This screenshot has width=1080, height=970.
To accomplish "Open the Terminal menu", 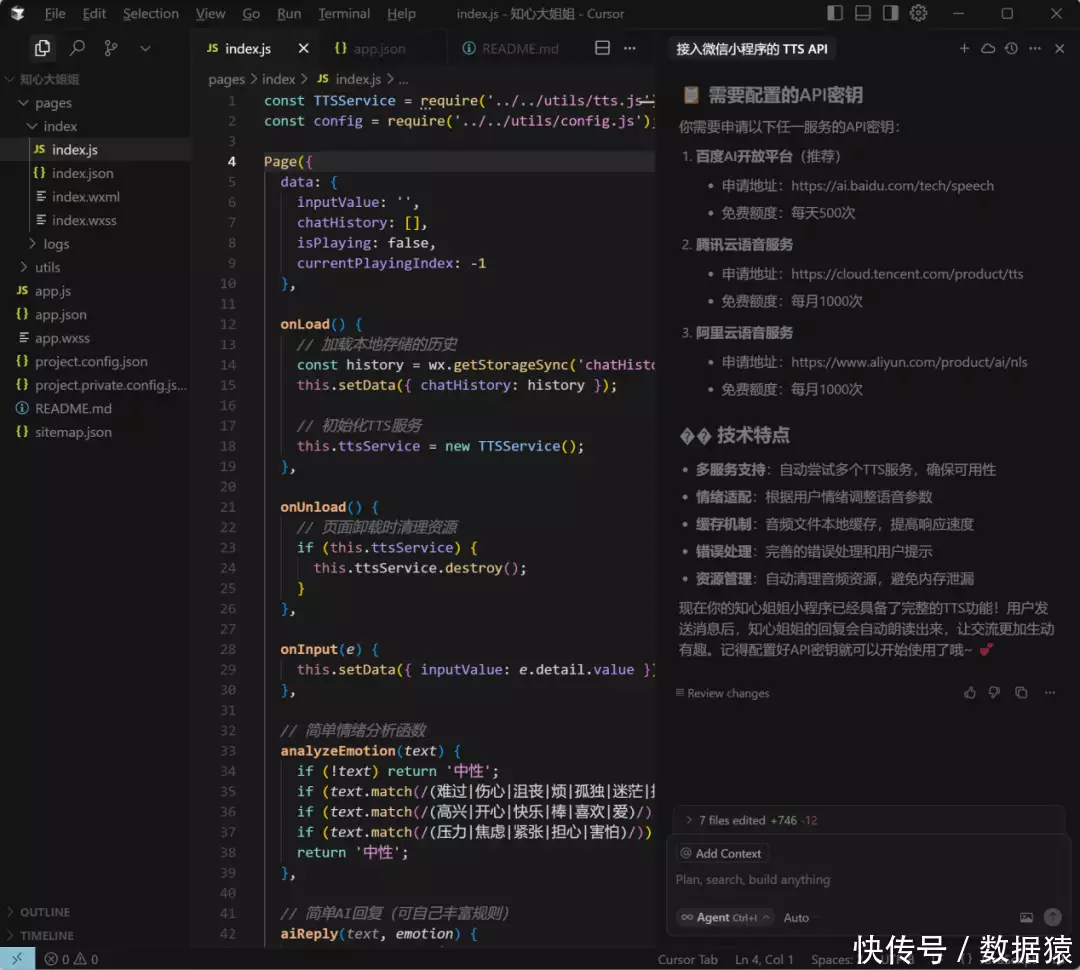I will click(344, 14).
